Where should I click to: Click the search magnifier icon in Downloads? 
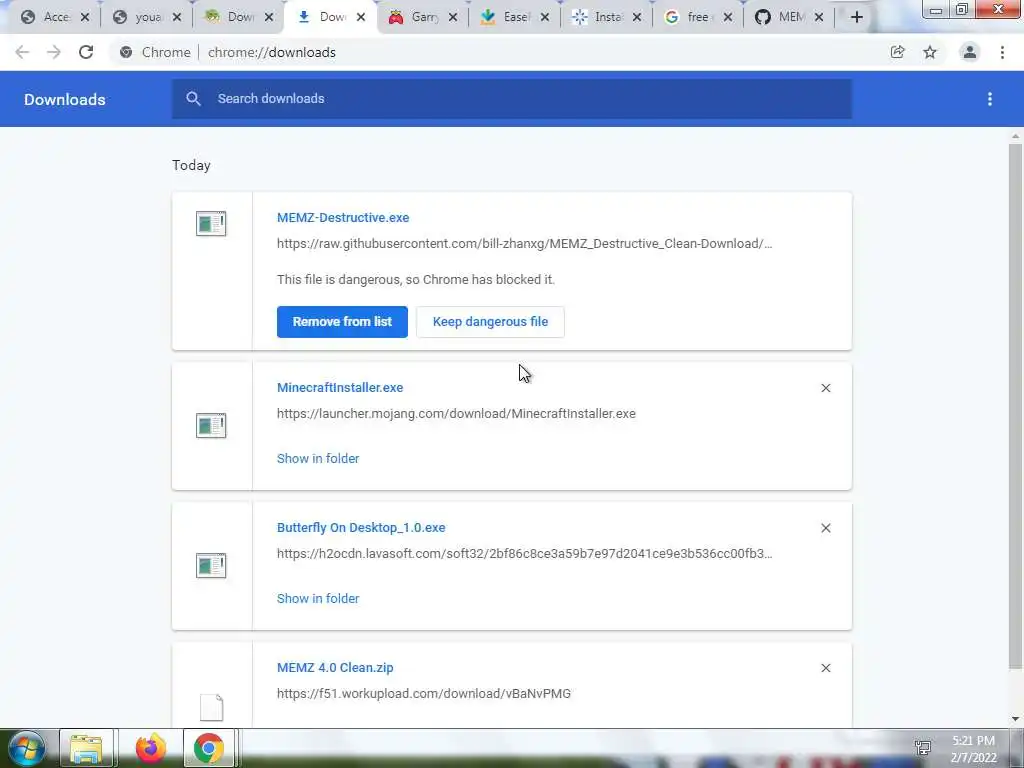193,99
